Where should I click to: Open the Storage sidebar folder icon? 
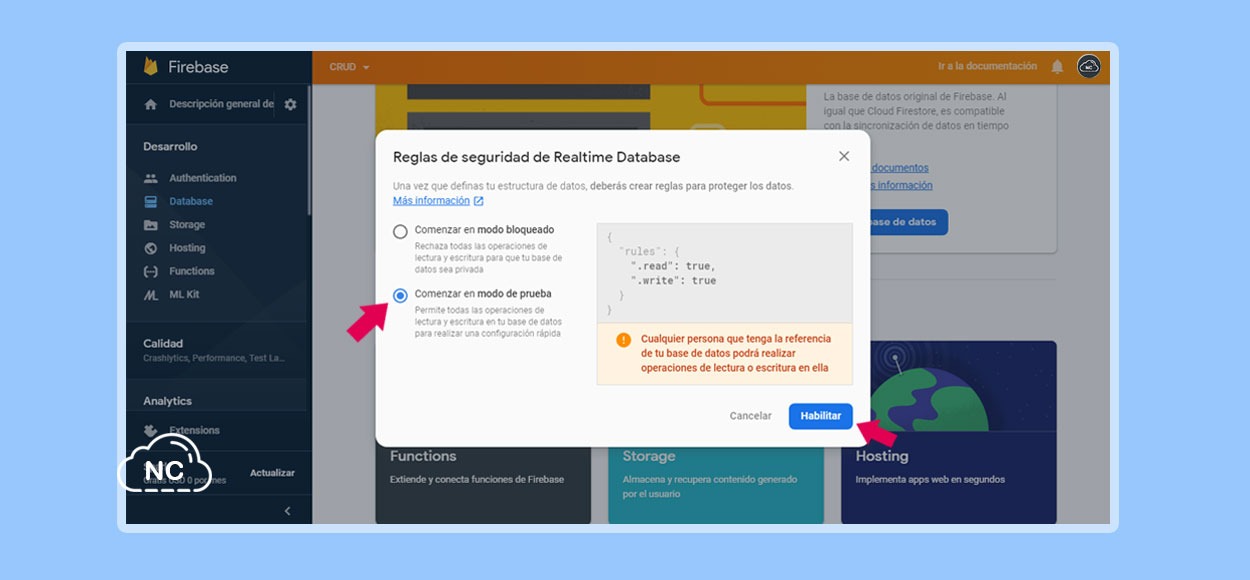pos(151,225)
